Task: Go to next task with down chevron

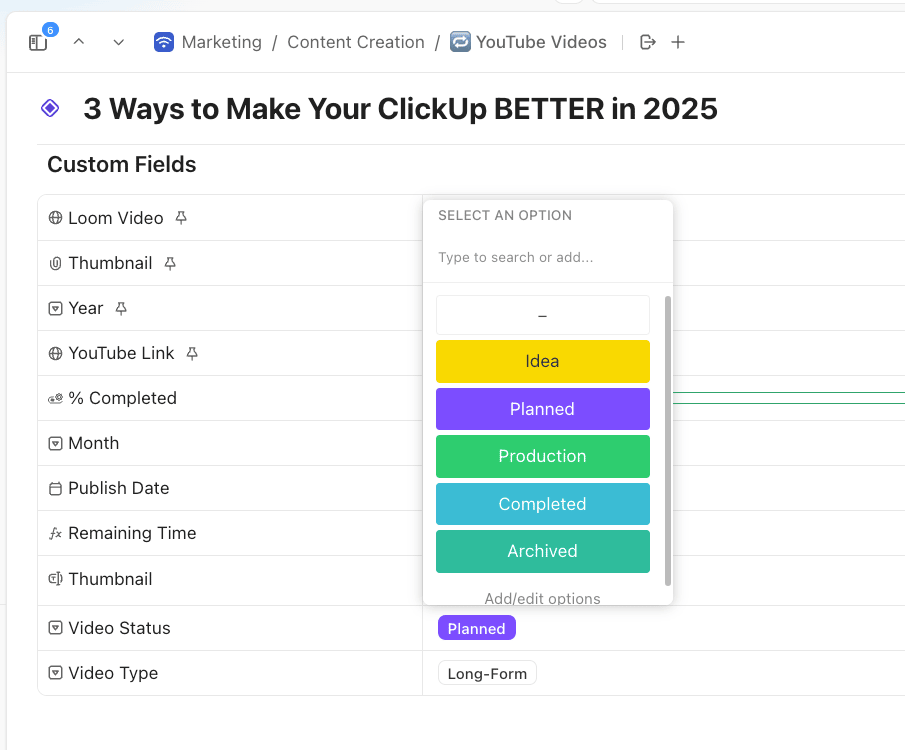Action: pyautogui.click(x=118, y=42)
